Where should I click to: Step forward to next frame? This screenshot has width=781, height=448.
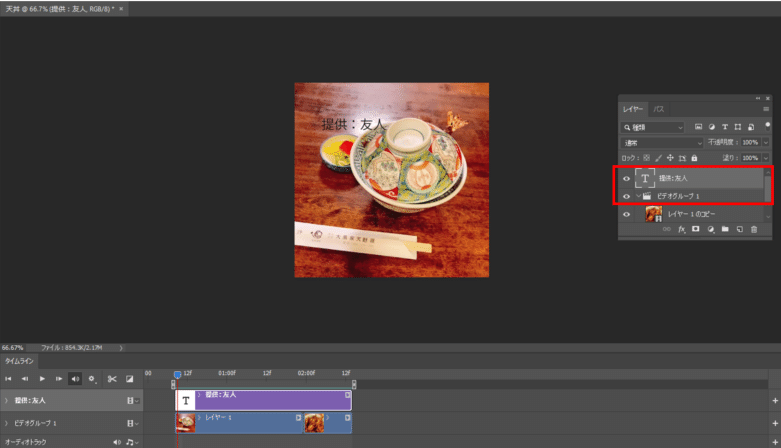click(59, 379)
